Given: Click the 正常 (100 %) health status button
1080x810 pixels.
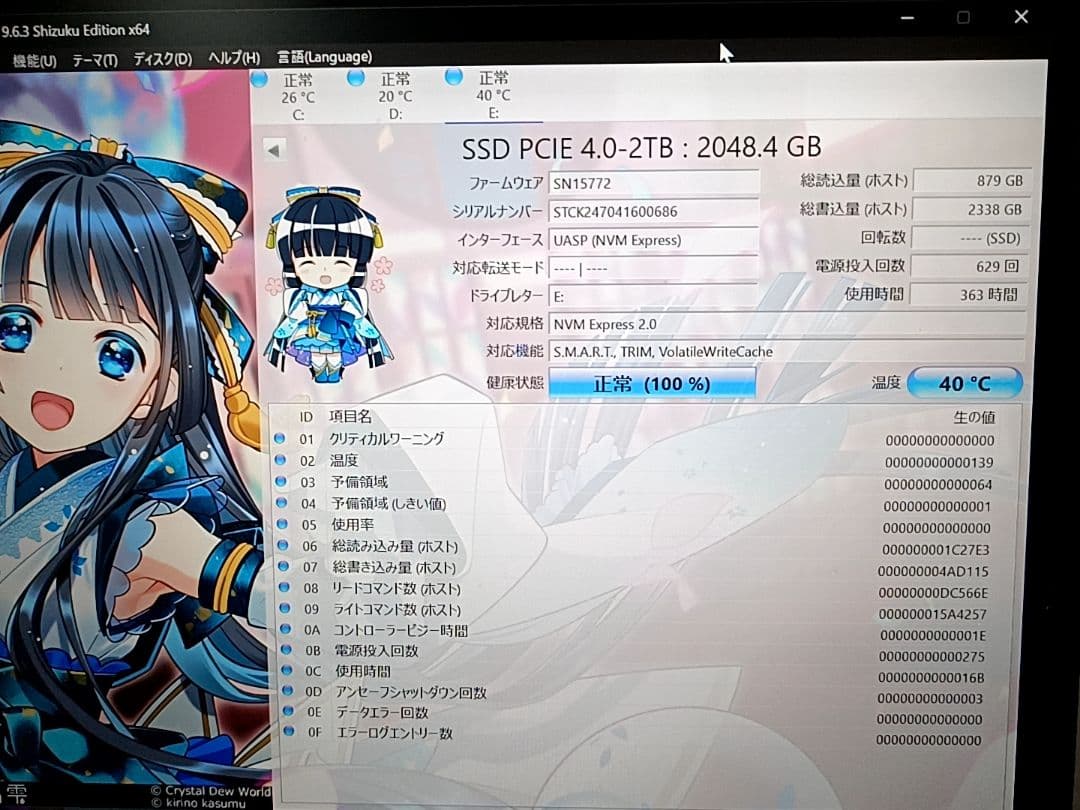Looking at the screenshot, I should tap(652, 383).
